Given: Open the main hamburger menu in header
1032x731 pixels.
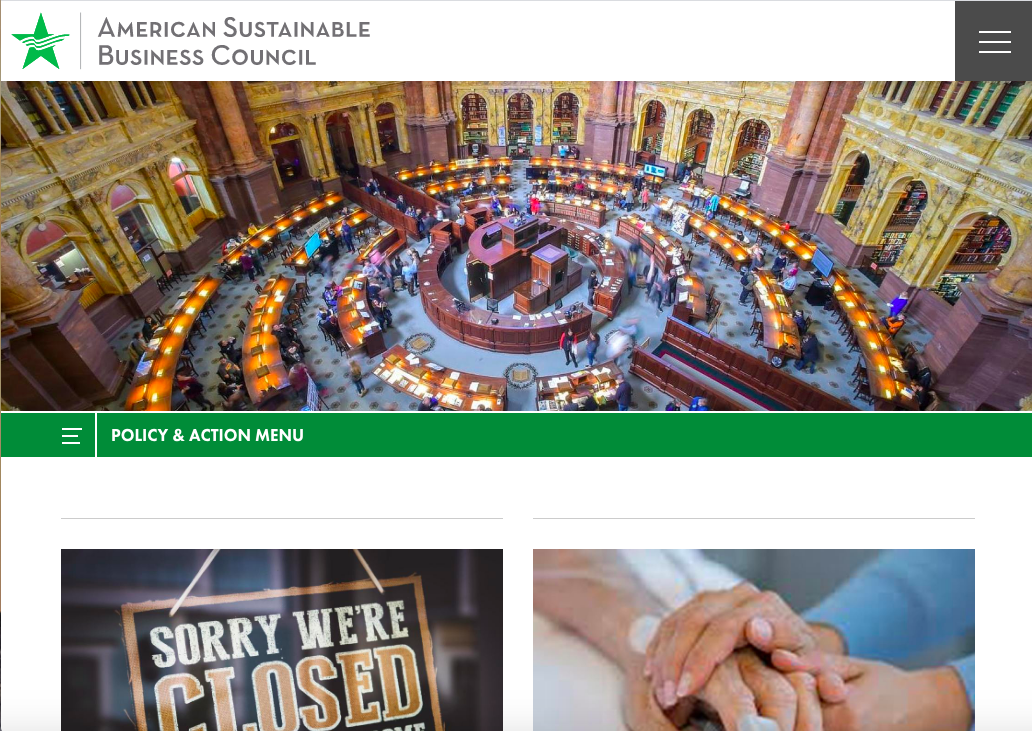Looking at the screenshot, I should coord(994,41).
